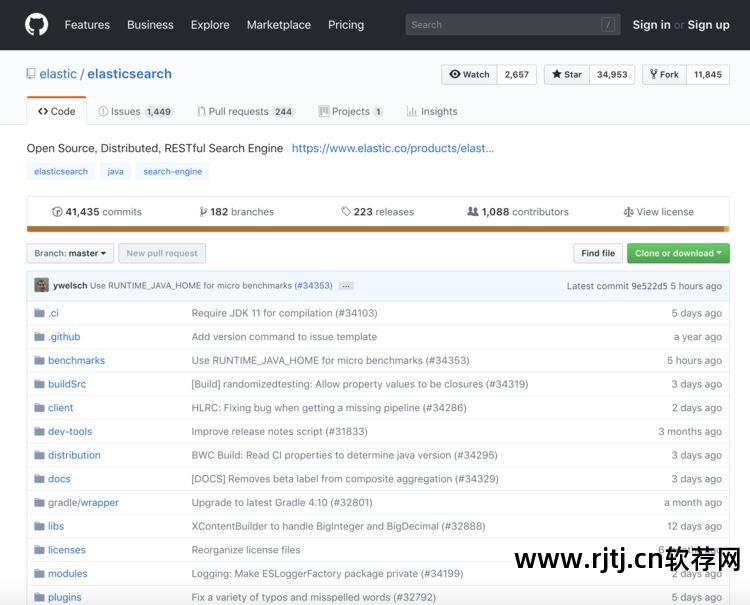The height and width of the screenshot is (605, 750).
Task: Click the language breakdown color bar
Action: tap(378, 229)
